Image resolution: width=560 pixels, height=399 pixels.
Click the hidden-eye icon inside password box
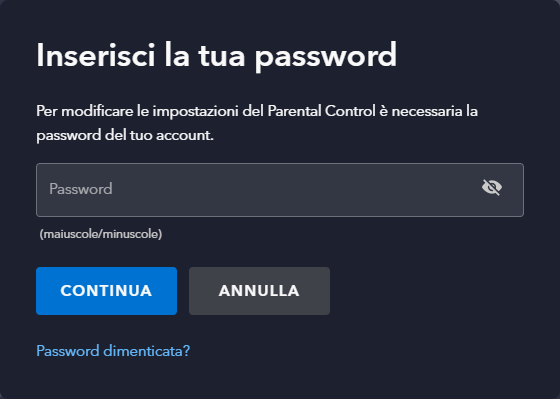coord(492,188)
